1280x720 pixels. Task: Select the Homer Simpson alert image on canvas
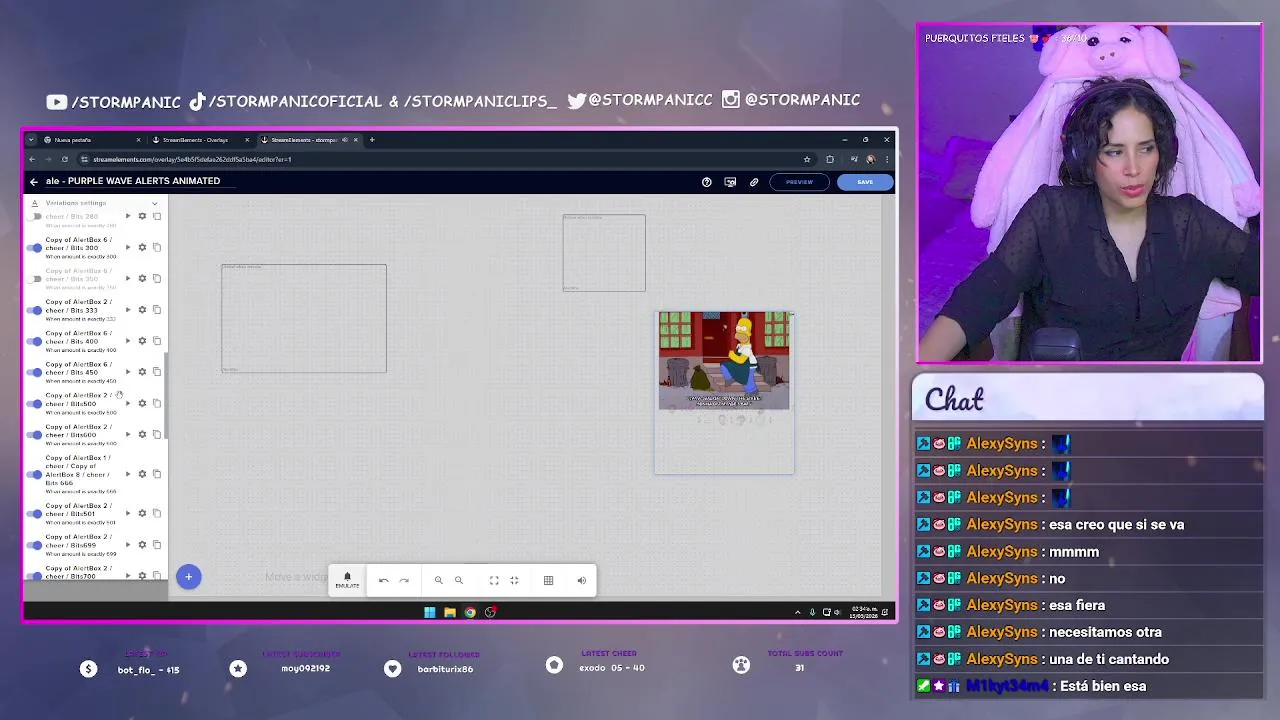coord(724,360)
